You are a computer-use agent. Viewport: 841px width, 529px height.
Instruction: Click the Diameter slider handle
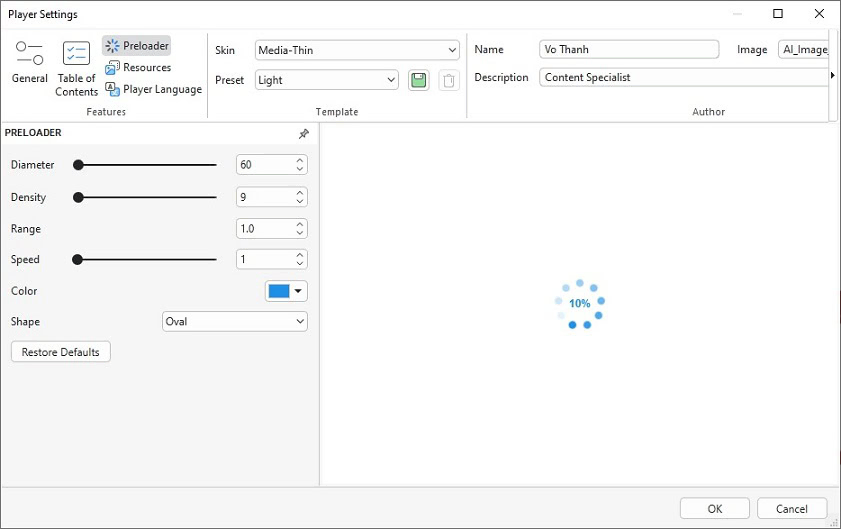click(78, 165)
